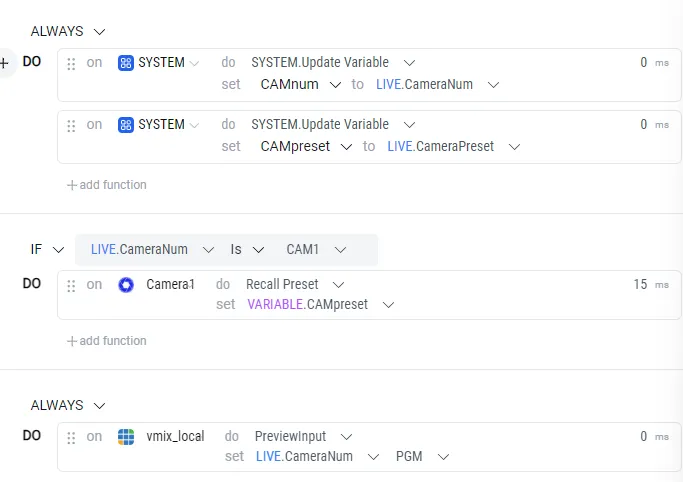Open the VARIABLE.CAMpreset value dropdown

pos(389,305)
